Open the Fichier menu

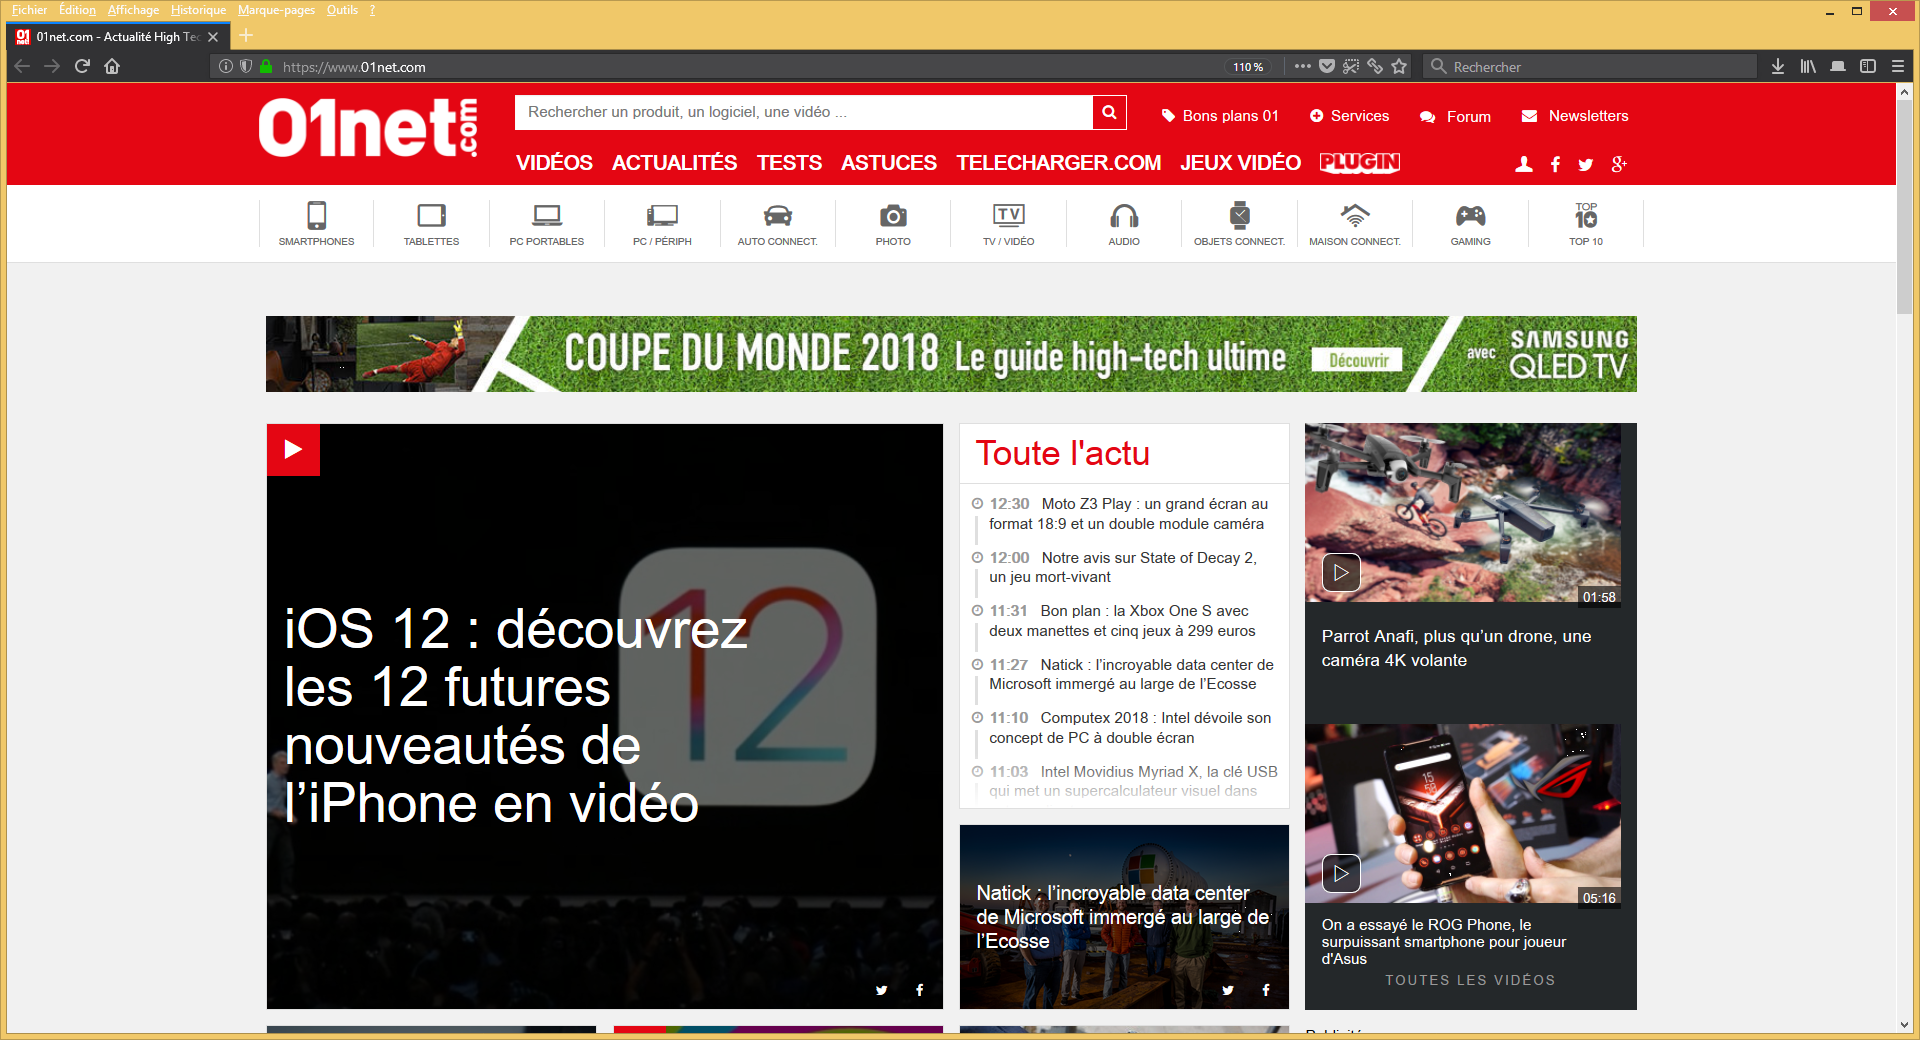click(29, 10)
